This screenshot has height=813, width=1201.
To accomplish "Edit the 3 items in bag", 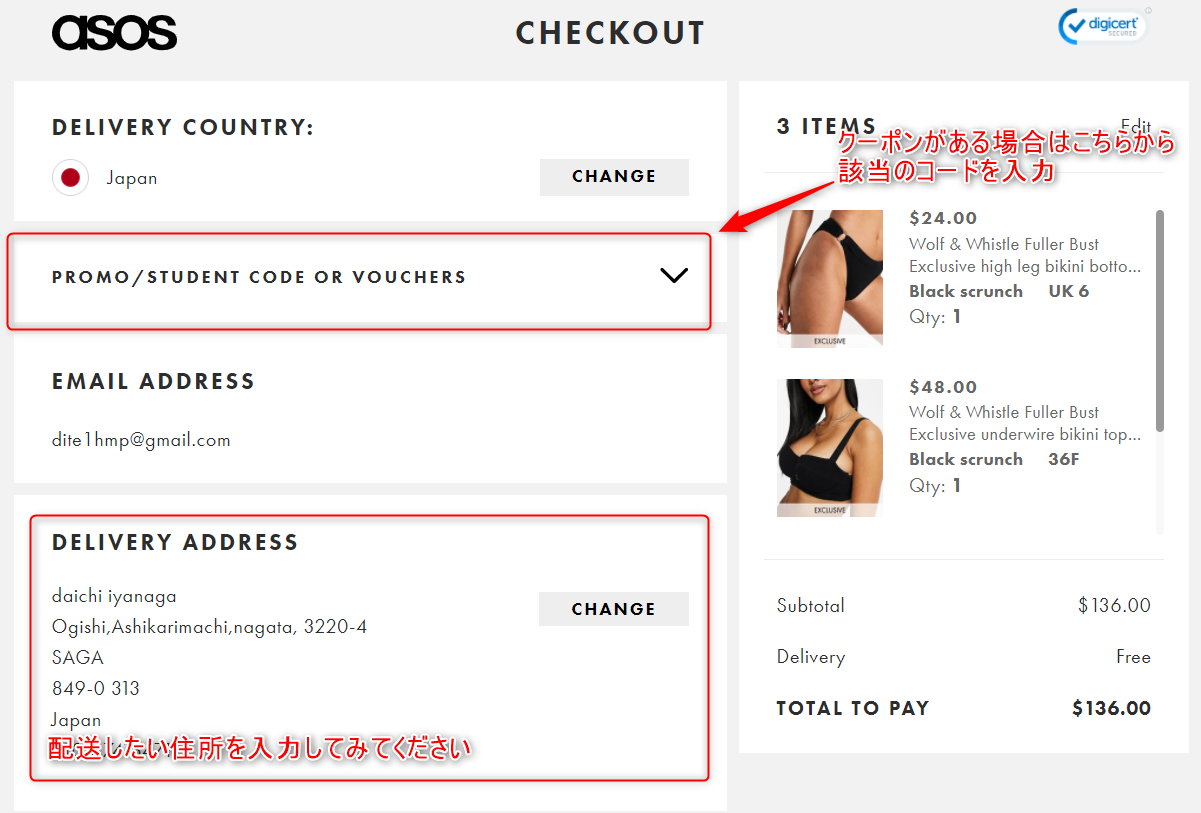I will 1136,126.
